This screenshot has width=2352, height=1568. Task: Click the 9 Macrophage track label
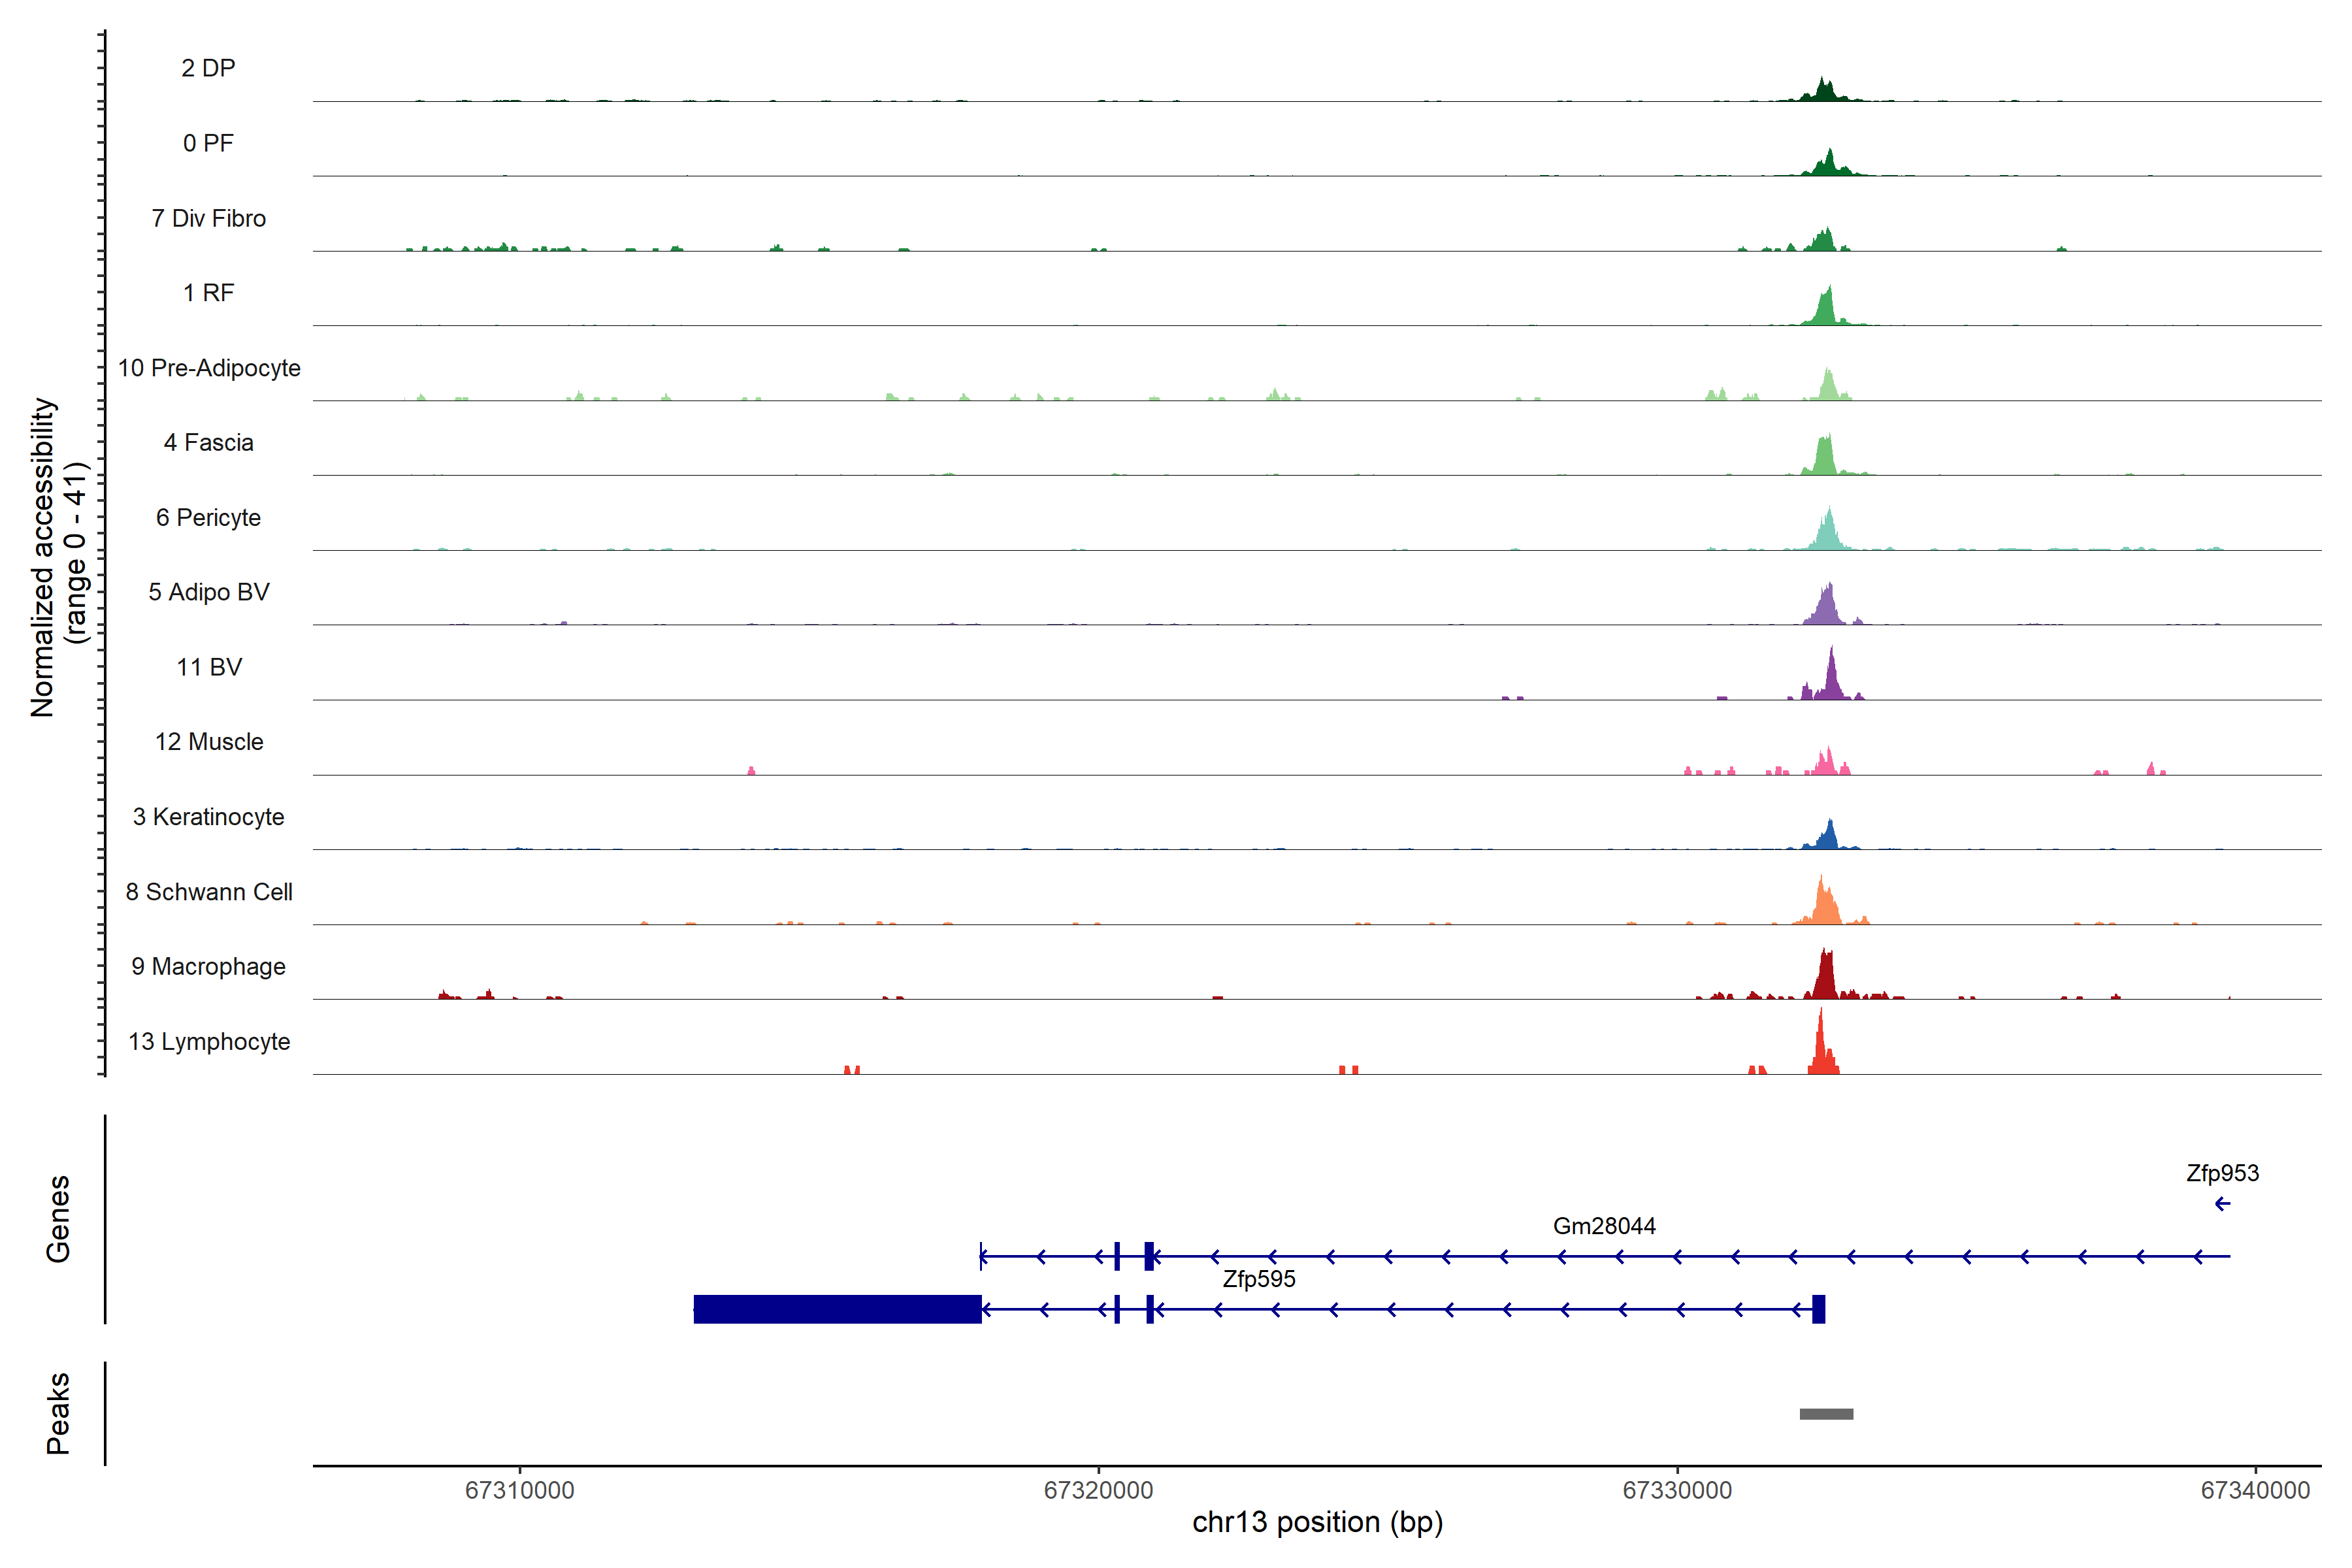click(x=208, y=966)
